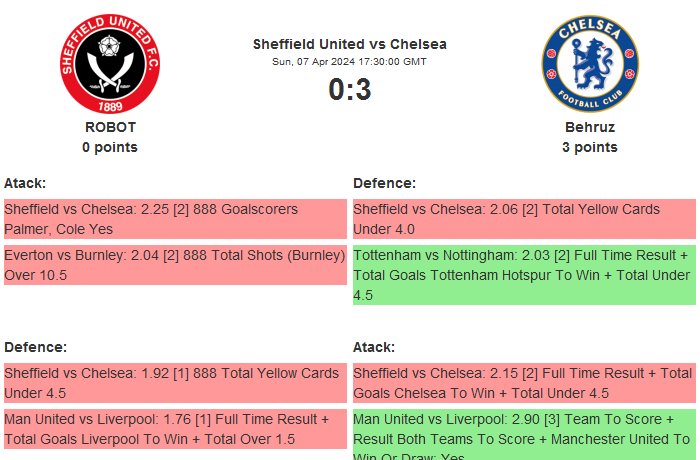Viewport: 700px width, 460px height.
Task: Click the Chelsea Football Club logo
Action: 589,63
